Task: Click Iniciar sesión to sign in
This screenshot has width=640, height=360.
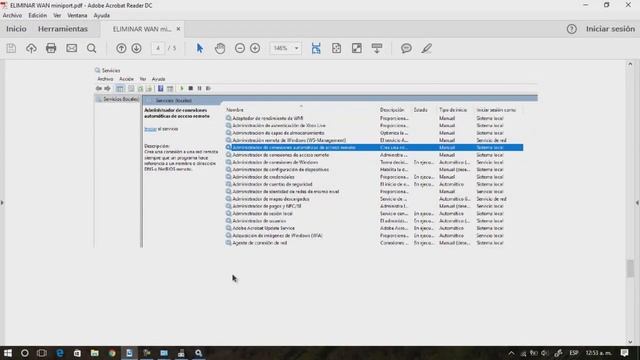Action: click(610, 29)
